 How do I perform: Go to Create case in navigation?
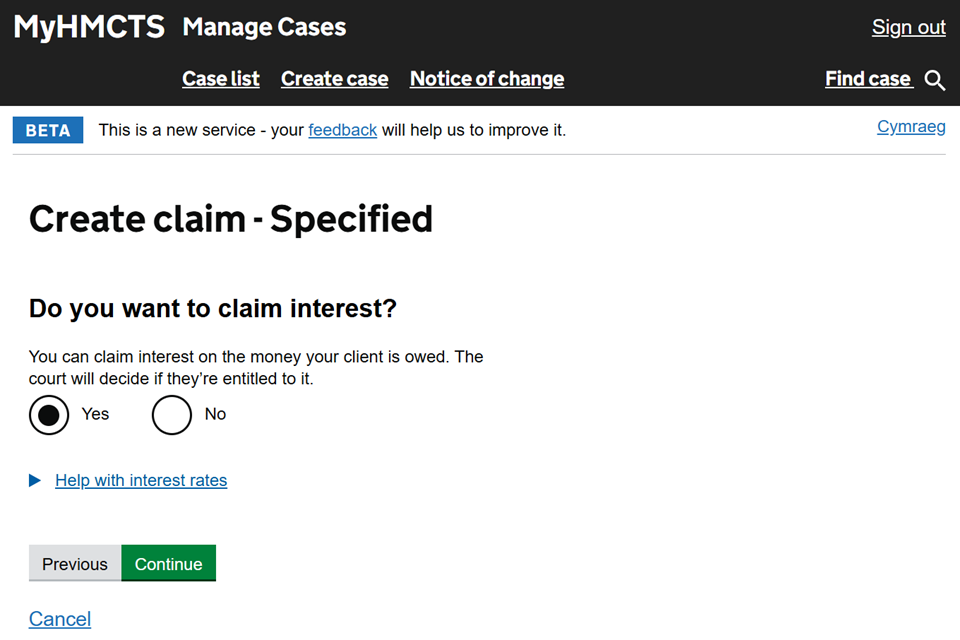click(334, 79)
